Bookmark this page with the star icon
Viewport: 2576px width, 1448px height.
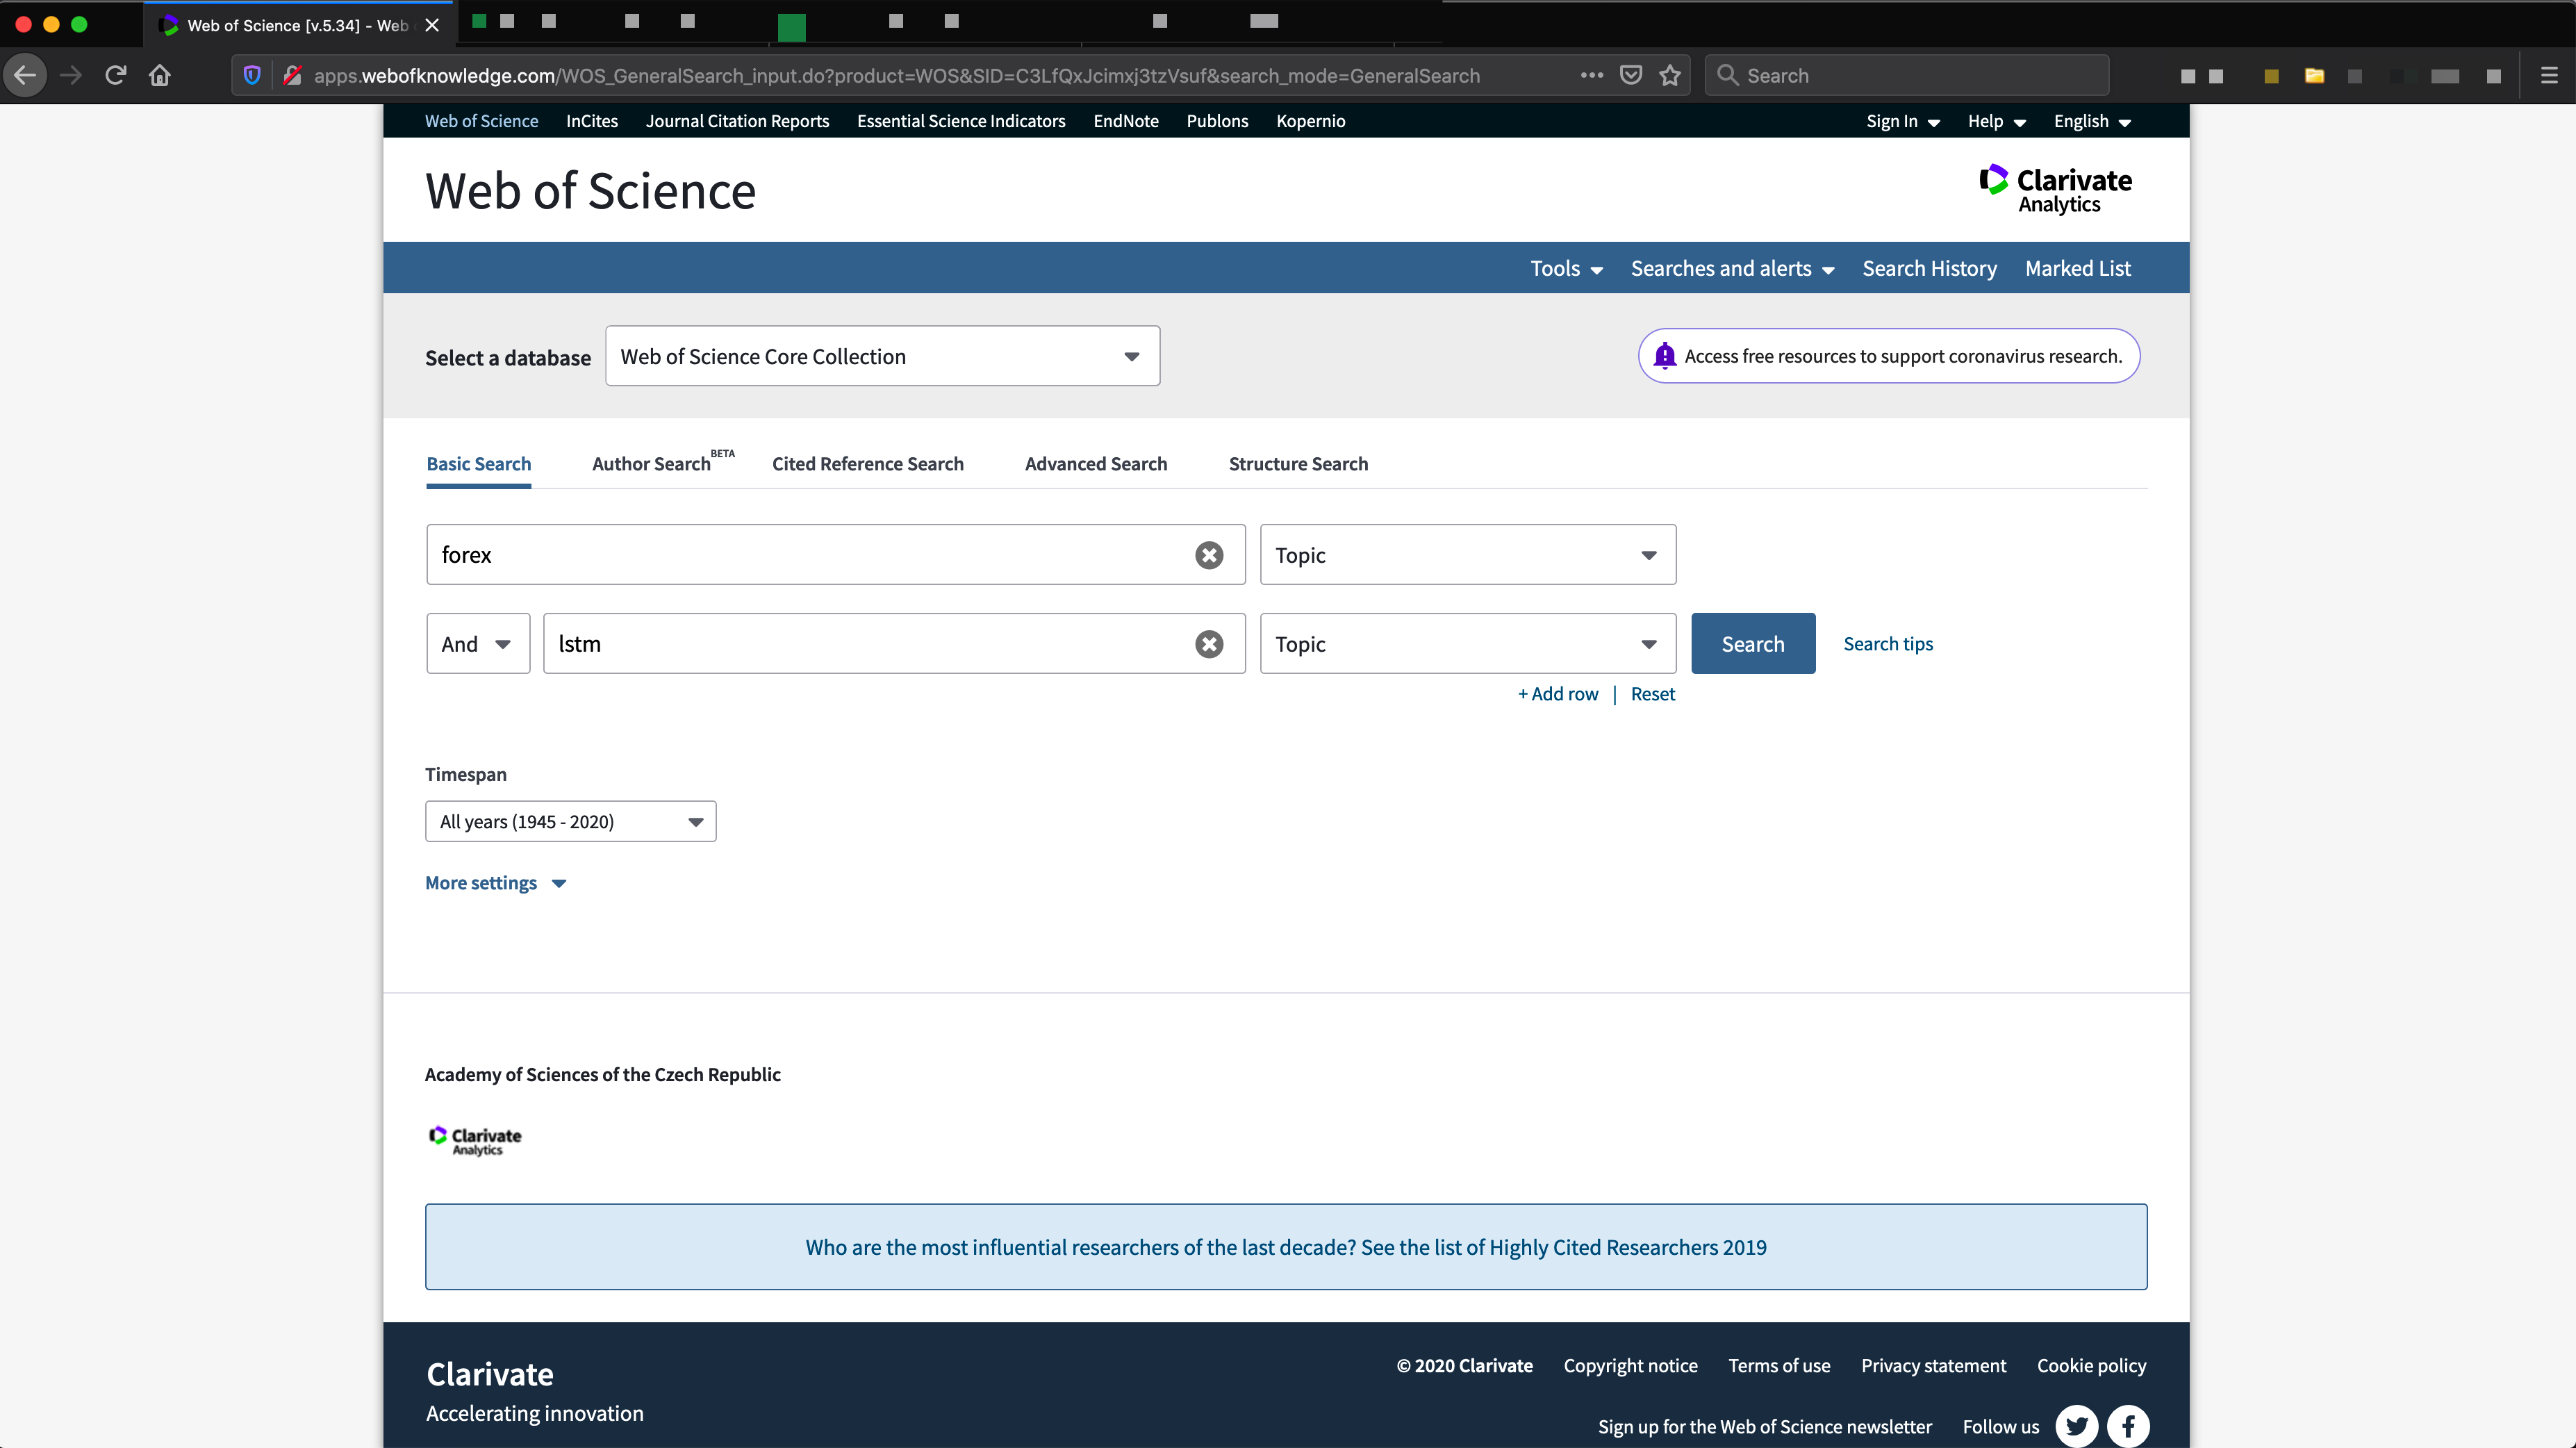(1670, 76)
